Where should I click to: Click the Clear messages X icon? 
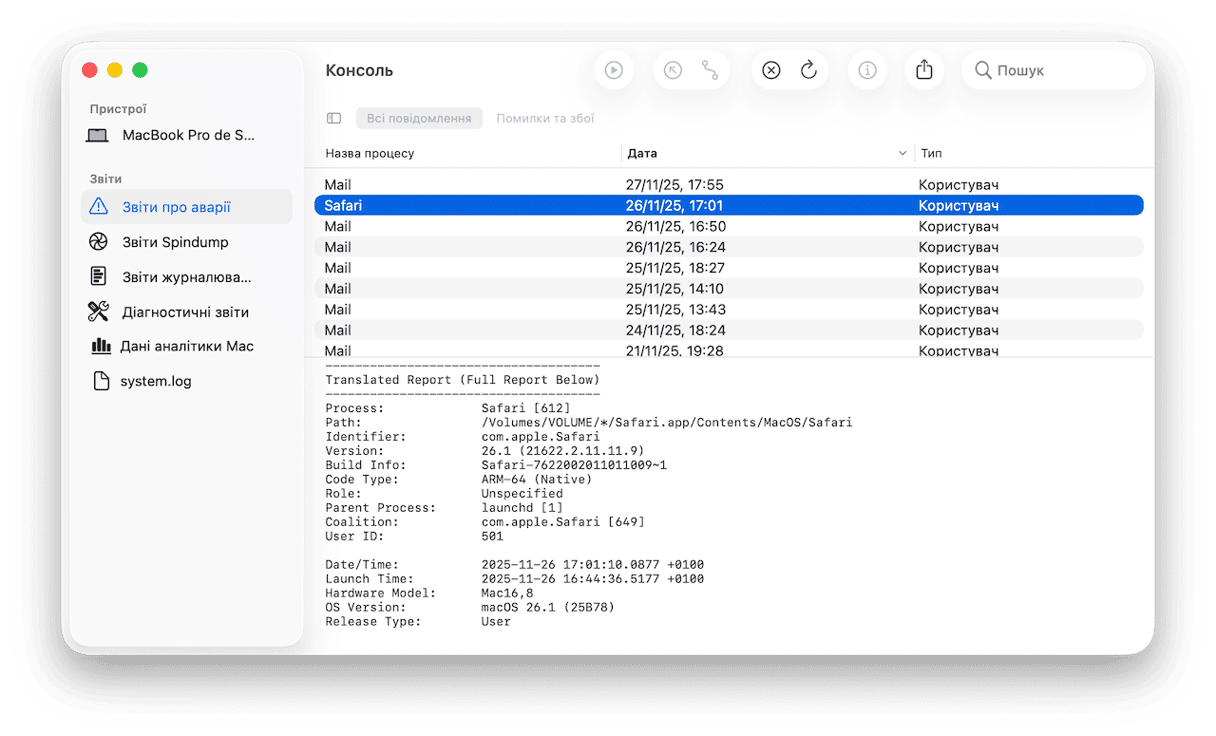coord(771,70)
